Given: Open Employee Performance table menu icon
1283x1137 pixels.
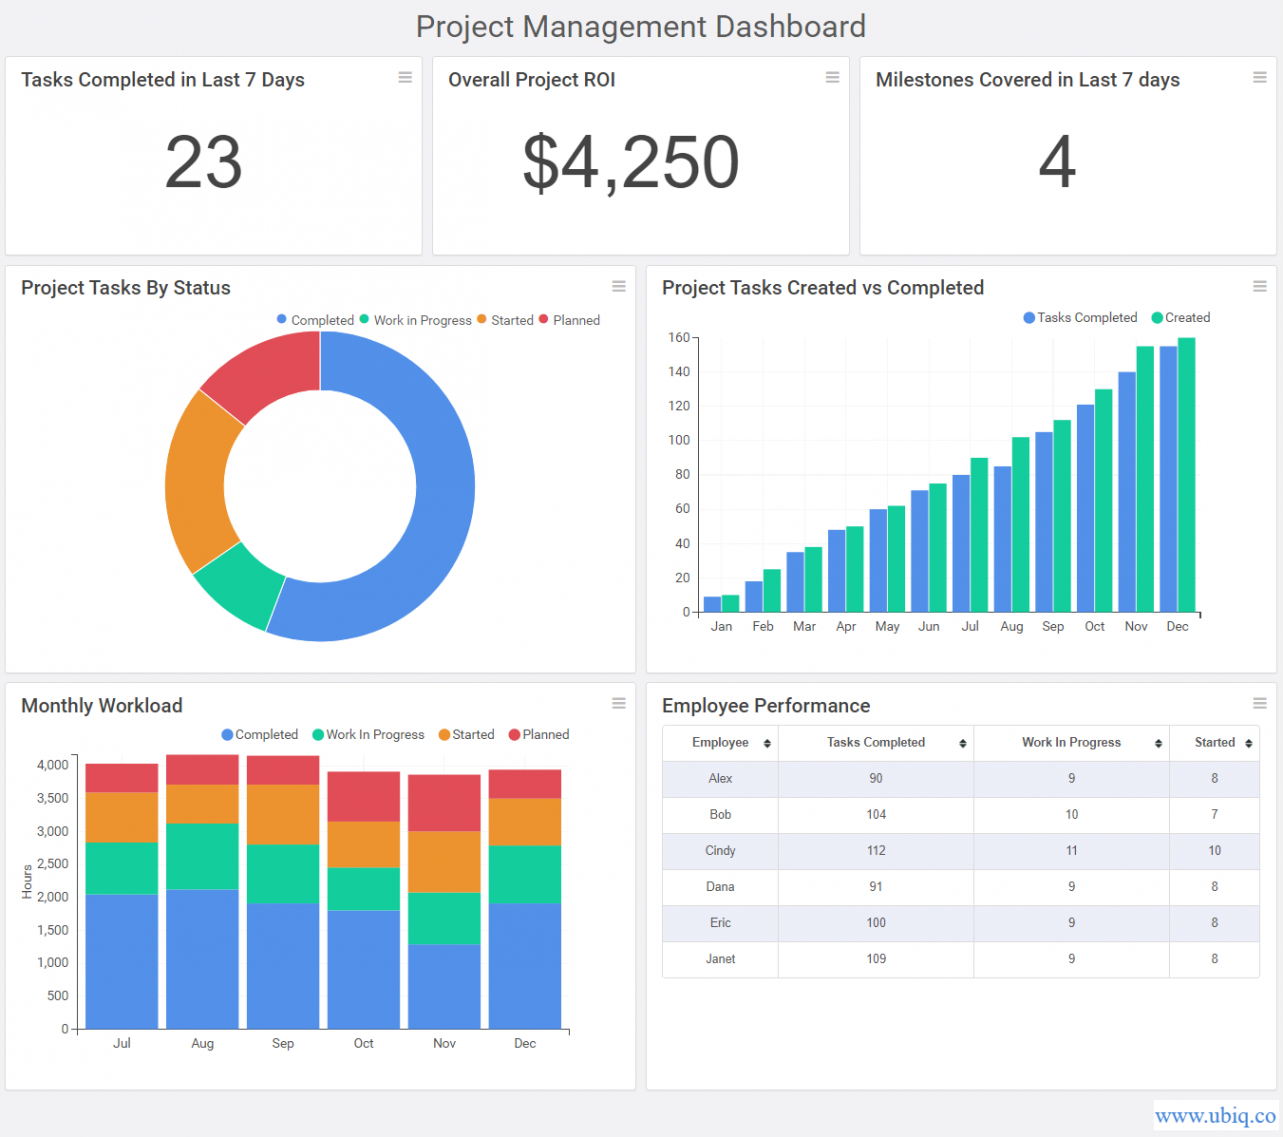Looking at the screenshot, I should [x=1259, y=704].
